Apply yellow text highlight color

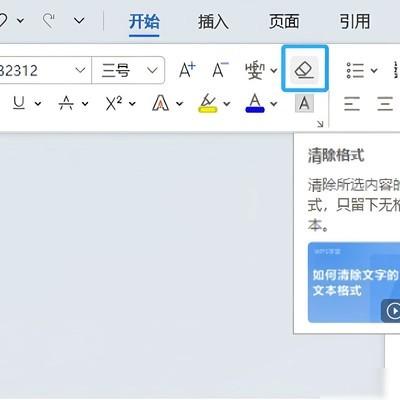(x=207, y=103)
